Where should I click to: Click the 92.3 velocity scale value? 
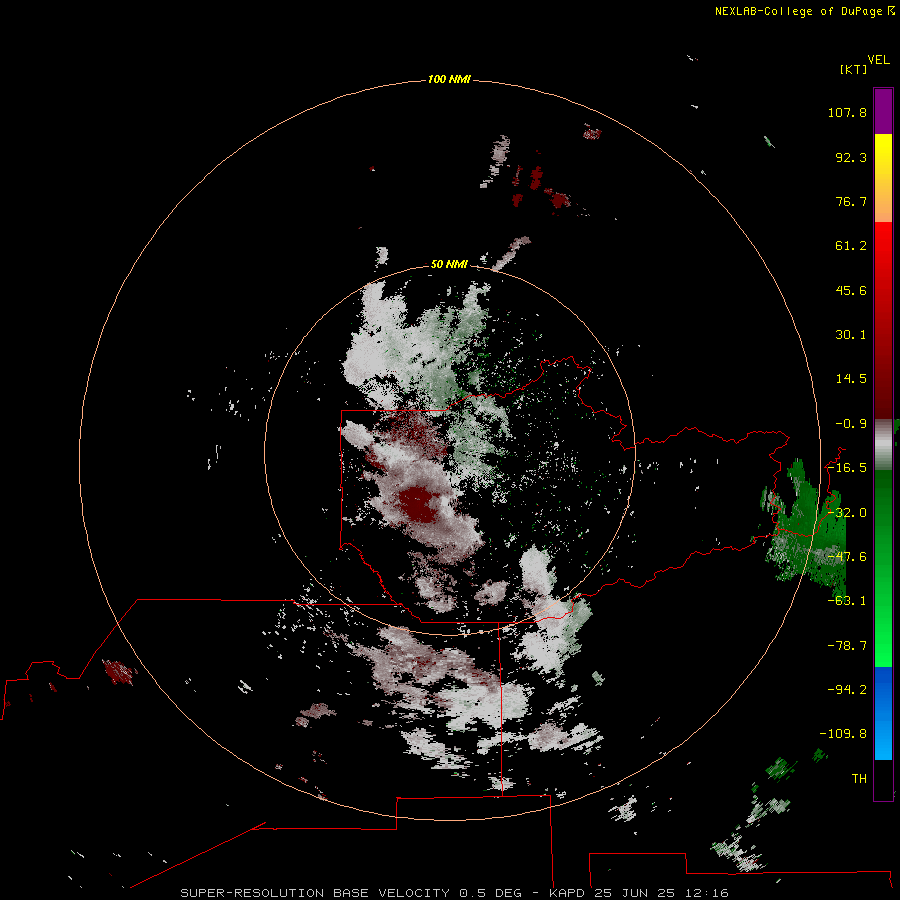tap(851, 157)
